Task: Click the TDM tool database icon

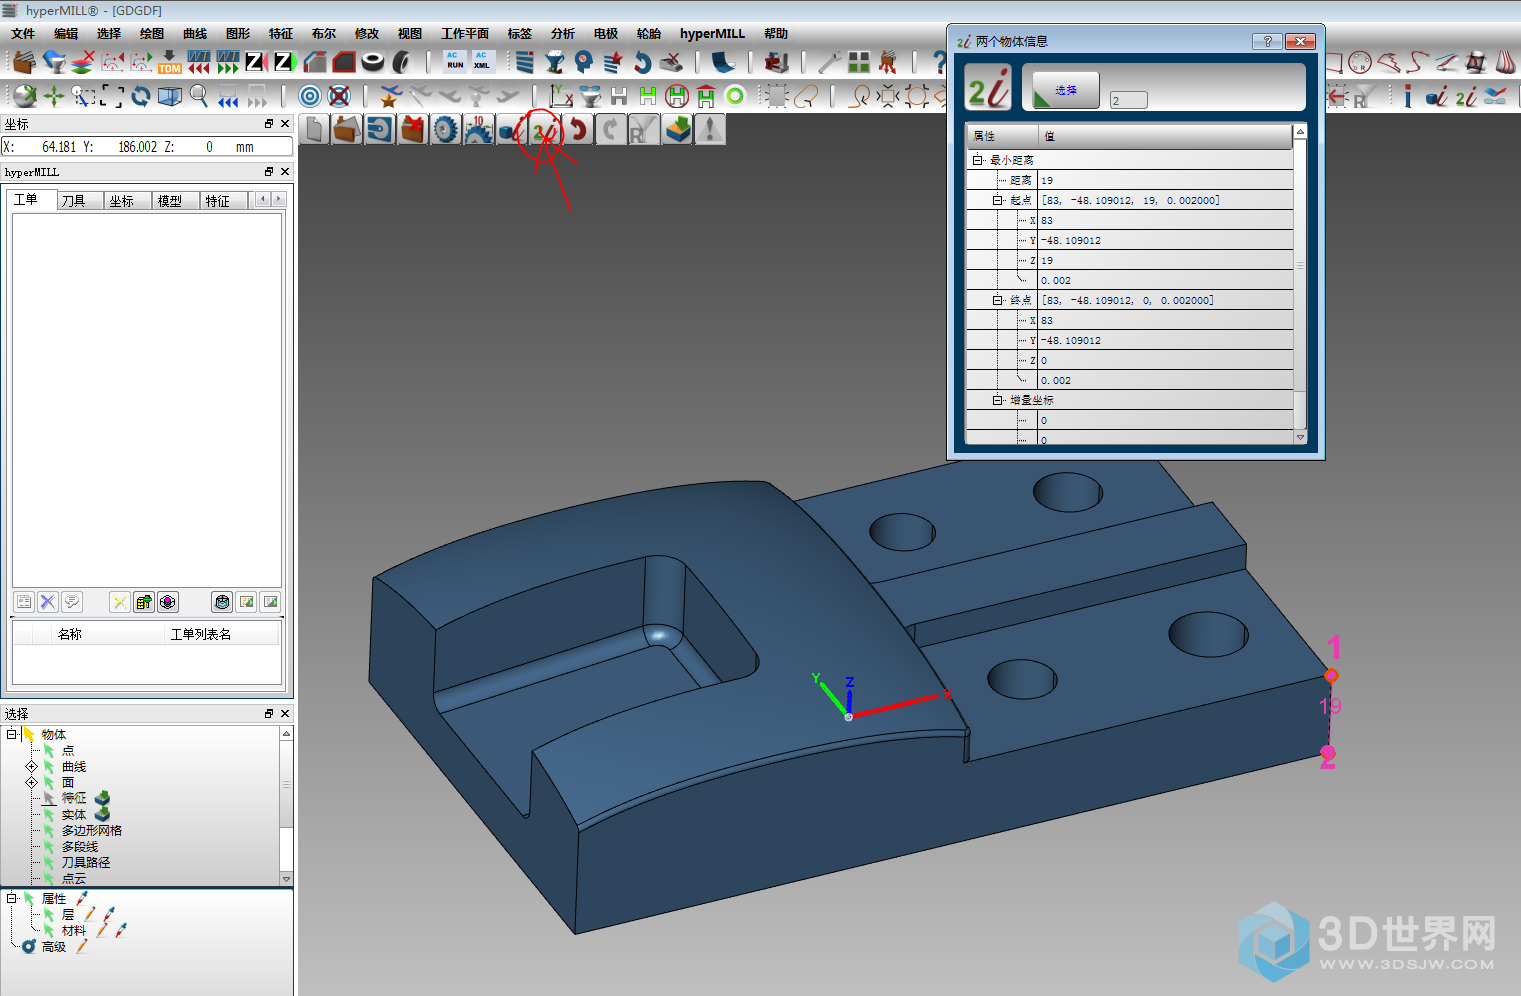Action: coord(169,62)
